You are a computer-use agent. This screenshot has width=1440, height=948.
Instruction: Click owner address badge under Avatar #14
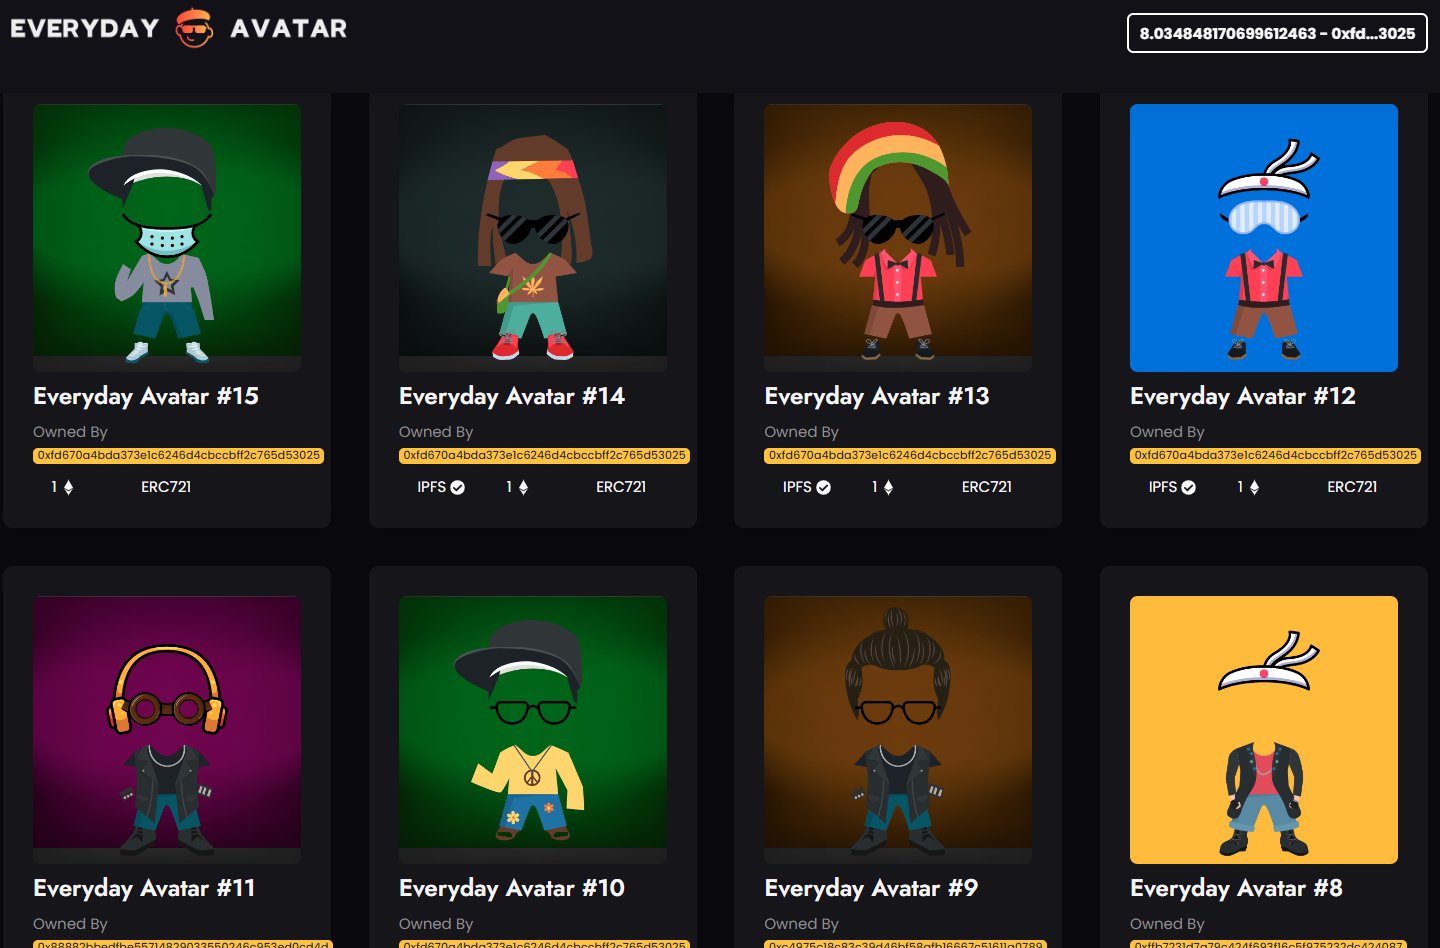(545, 455)
